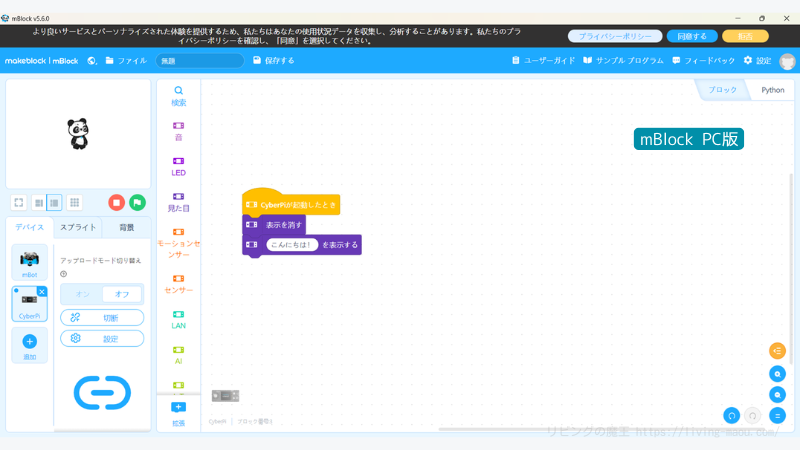800x450 pixels.
Task: Reset workspace zoom to default
Action: 777,416
